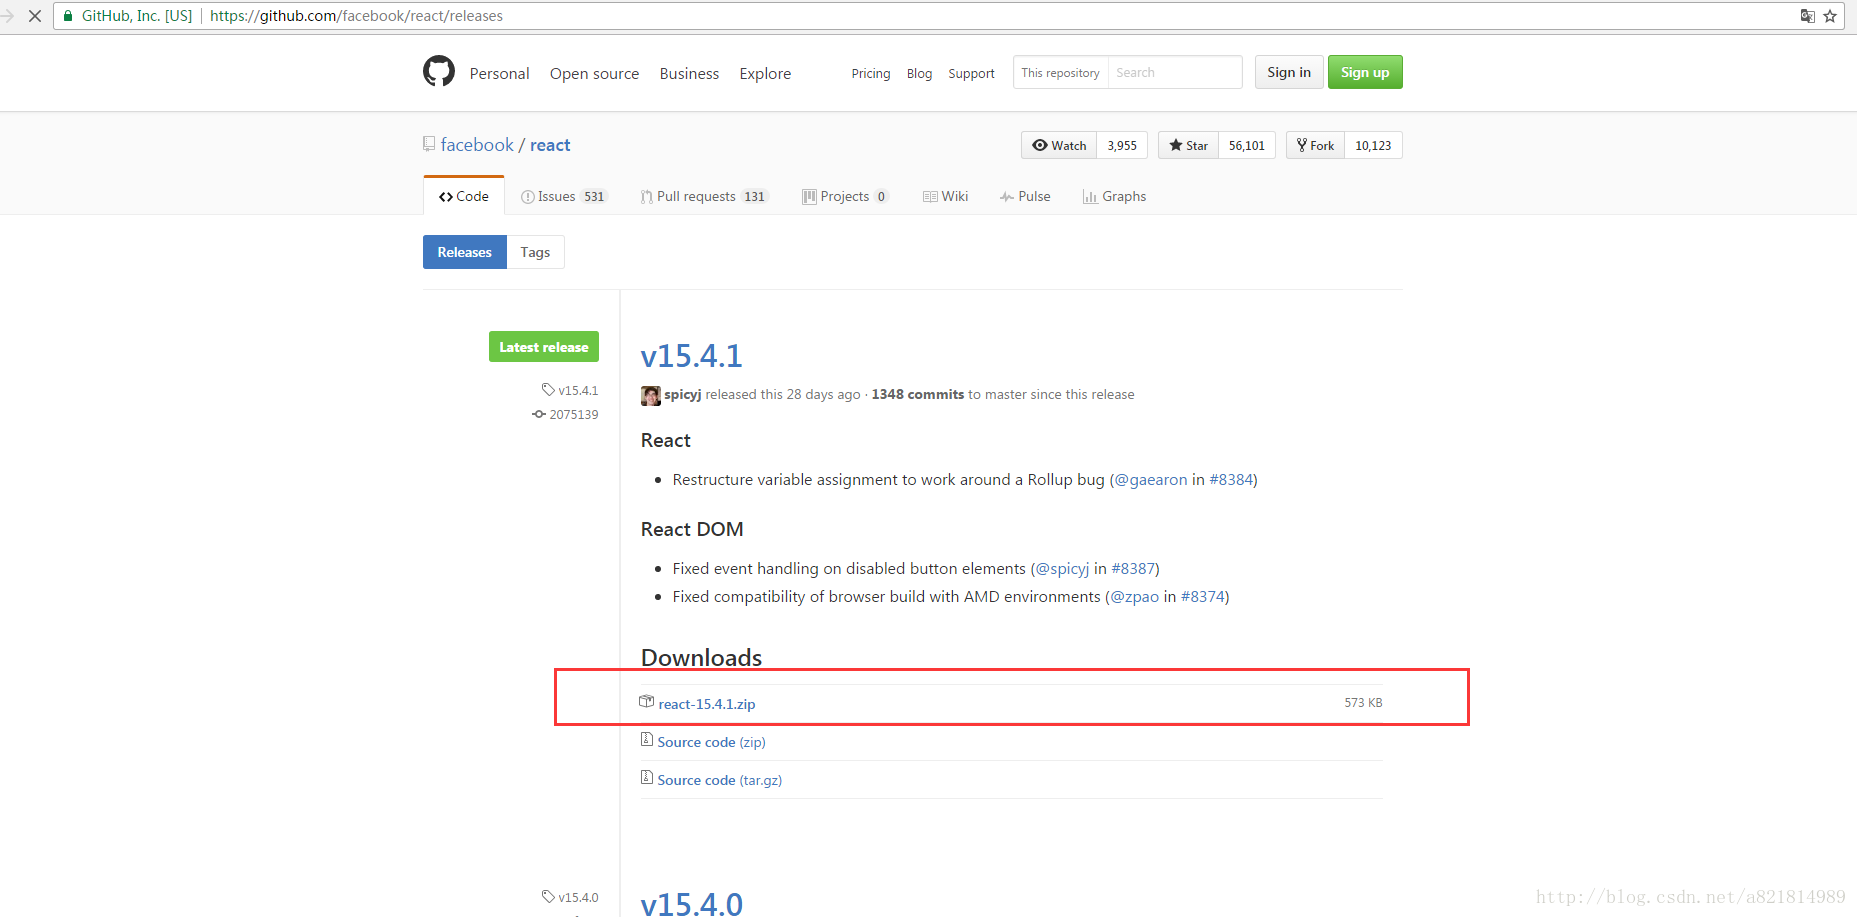Open the v15.4.0 release title

(691, 904)
